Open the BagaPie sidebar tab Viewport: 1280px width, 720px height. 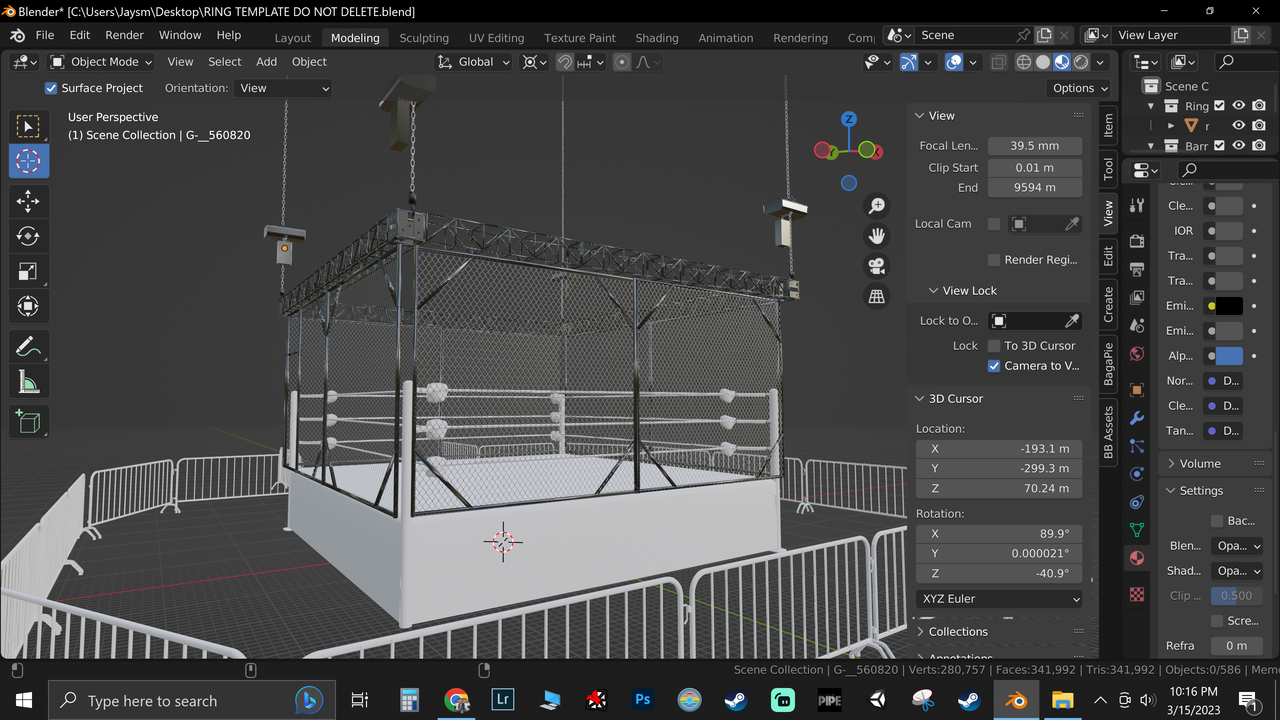coord(1108,364)
